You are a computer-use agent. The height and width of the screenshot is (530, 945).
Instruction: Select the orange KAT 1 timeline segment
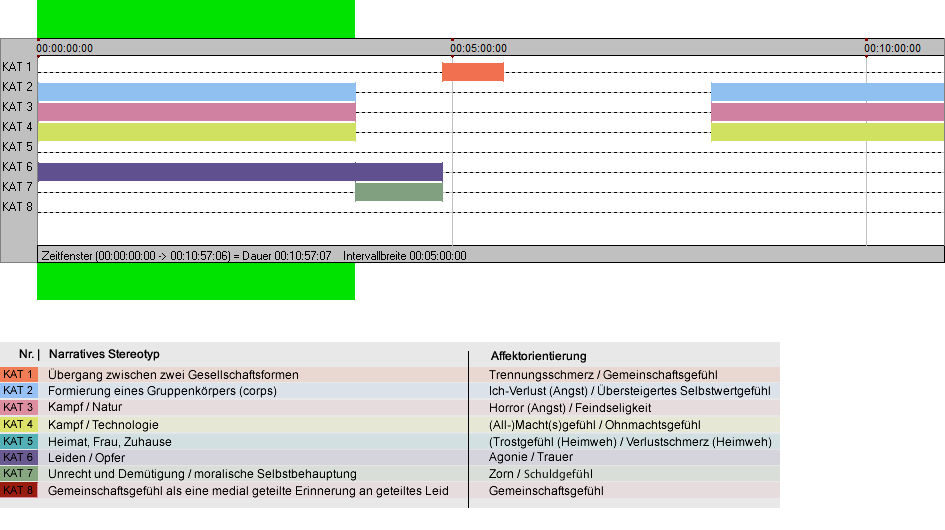tap(473, 72)
